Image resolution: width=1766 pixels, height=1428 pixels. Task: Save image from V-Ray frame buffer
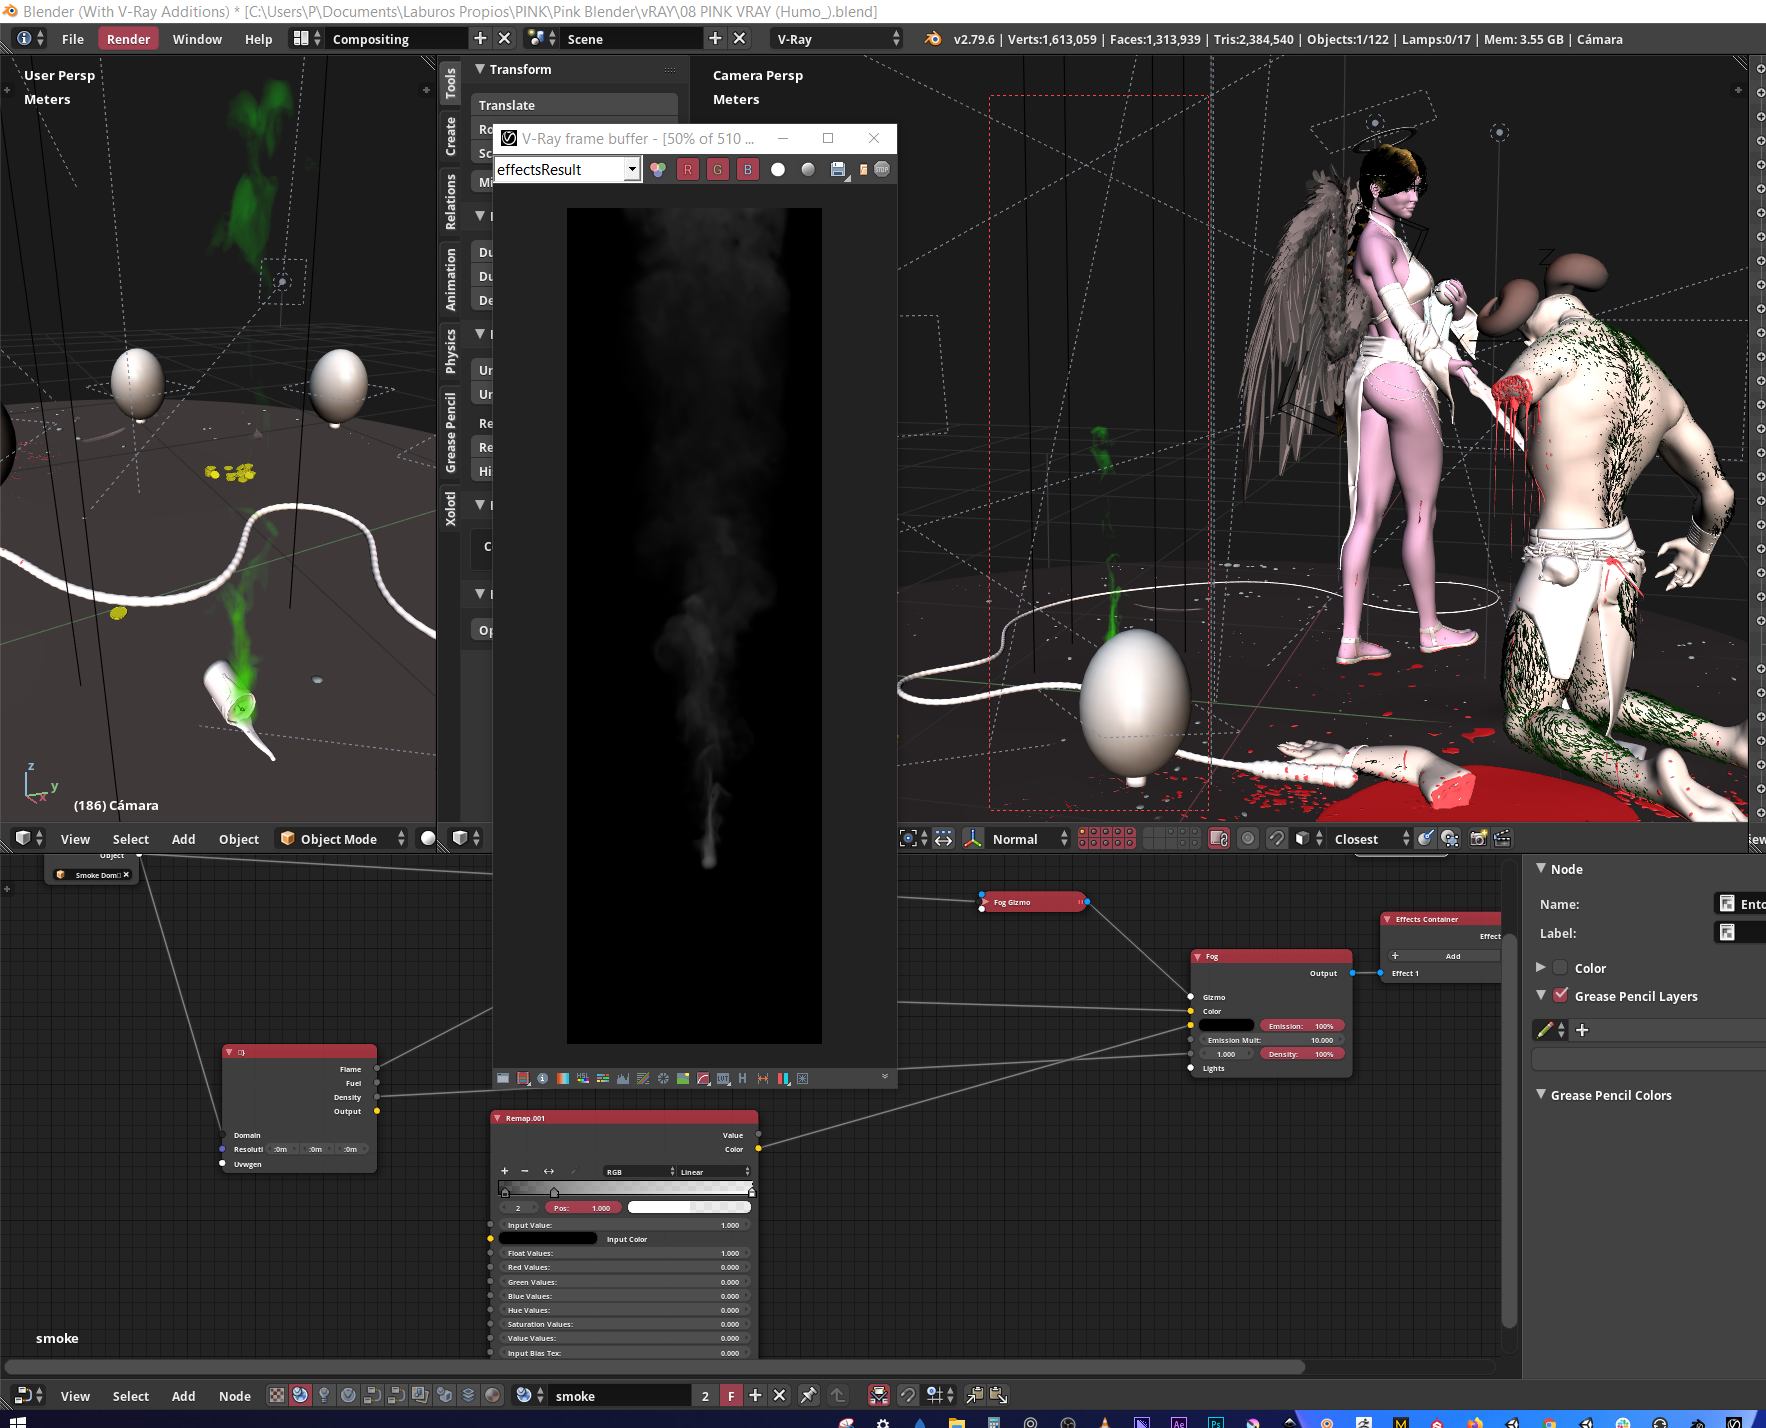(838, 169)
